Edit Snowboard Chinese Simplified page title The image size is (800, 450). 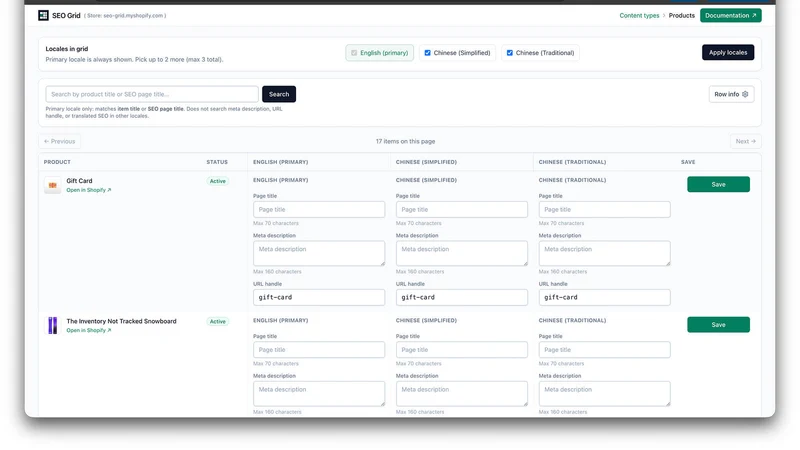(462, 349)
